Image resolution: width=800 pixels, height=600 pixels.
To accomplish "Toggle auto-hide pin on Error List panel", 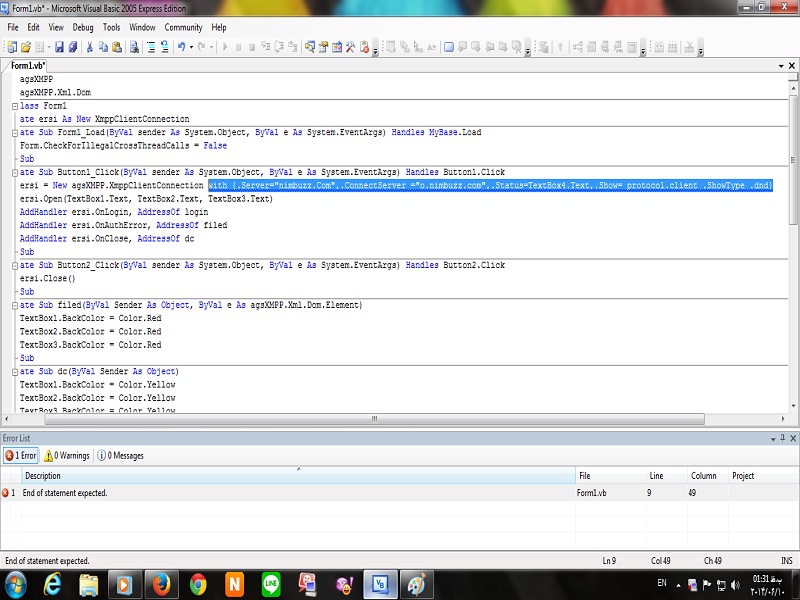I will 783,438.
